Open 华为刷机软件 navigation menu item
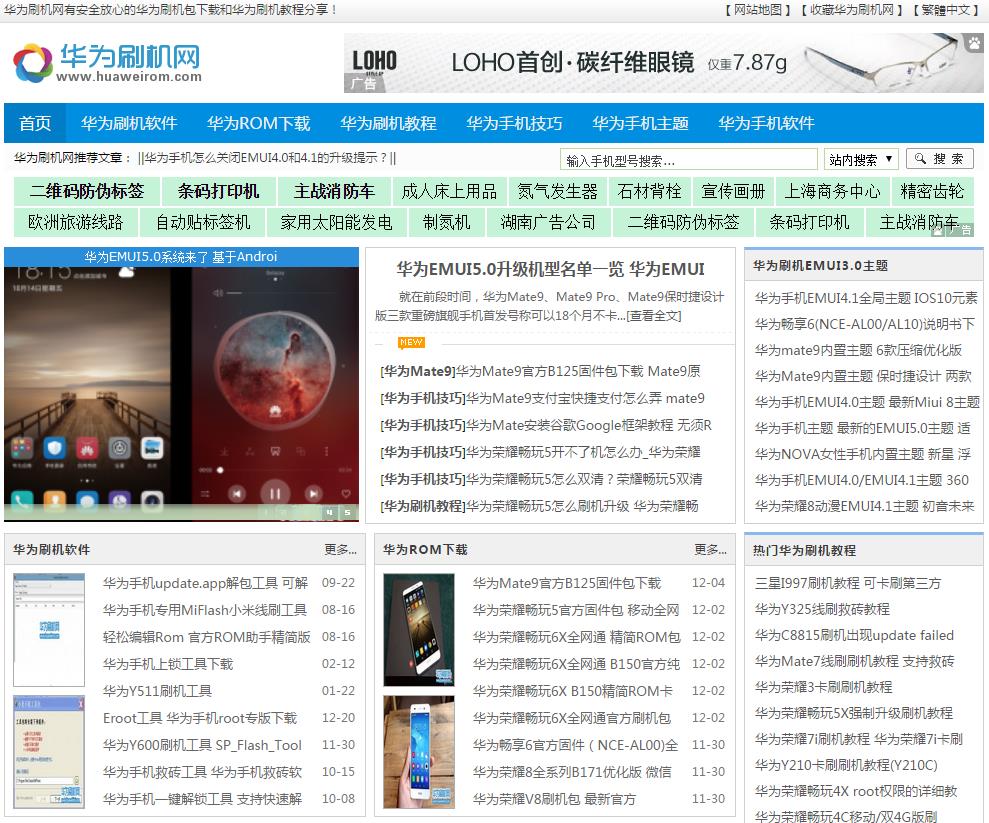The width and height of the screenshot is (989, 823). [x=129, y=123]
